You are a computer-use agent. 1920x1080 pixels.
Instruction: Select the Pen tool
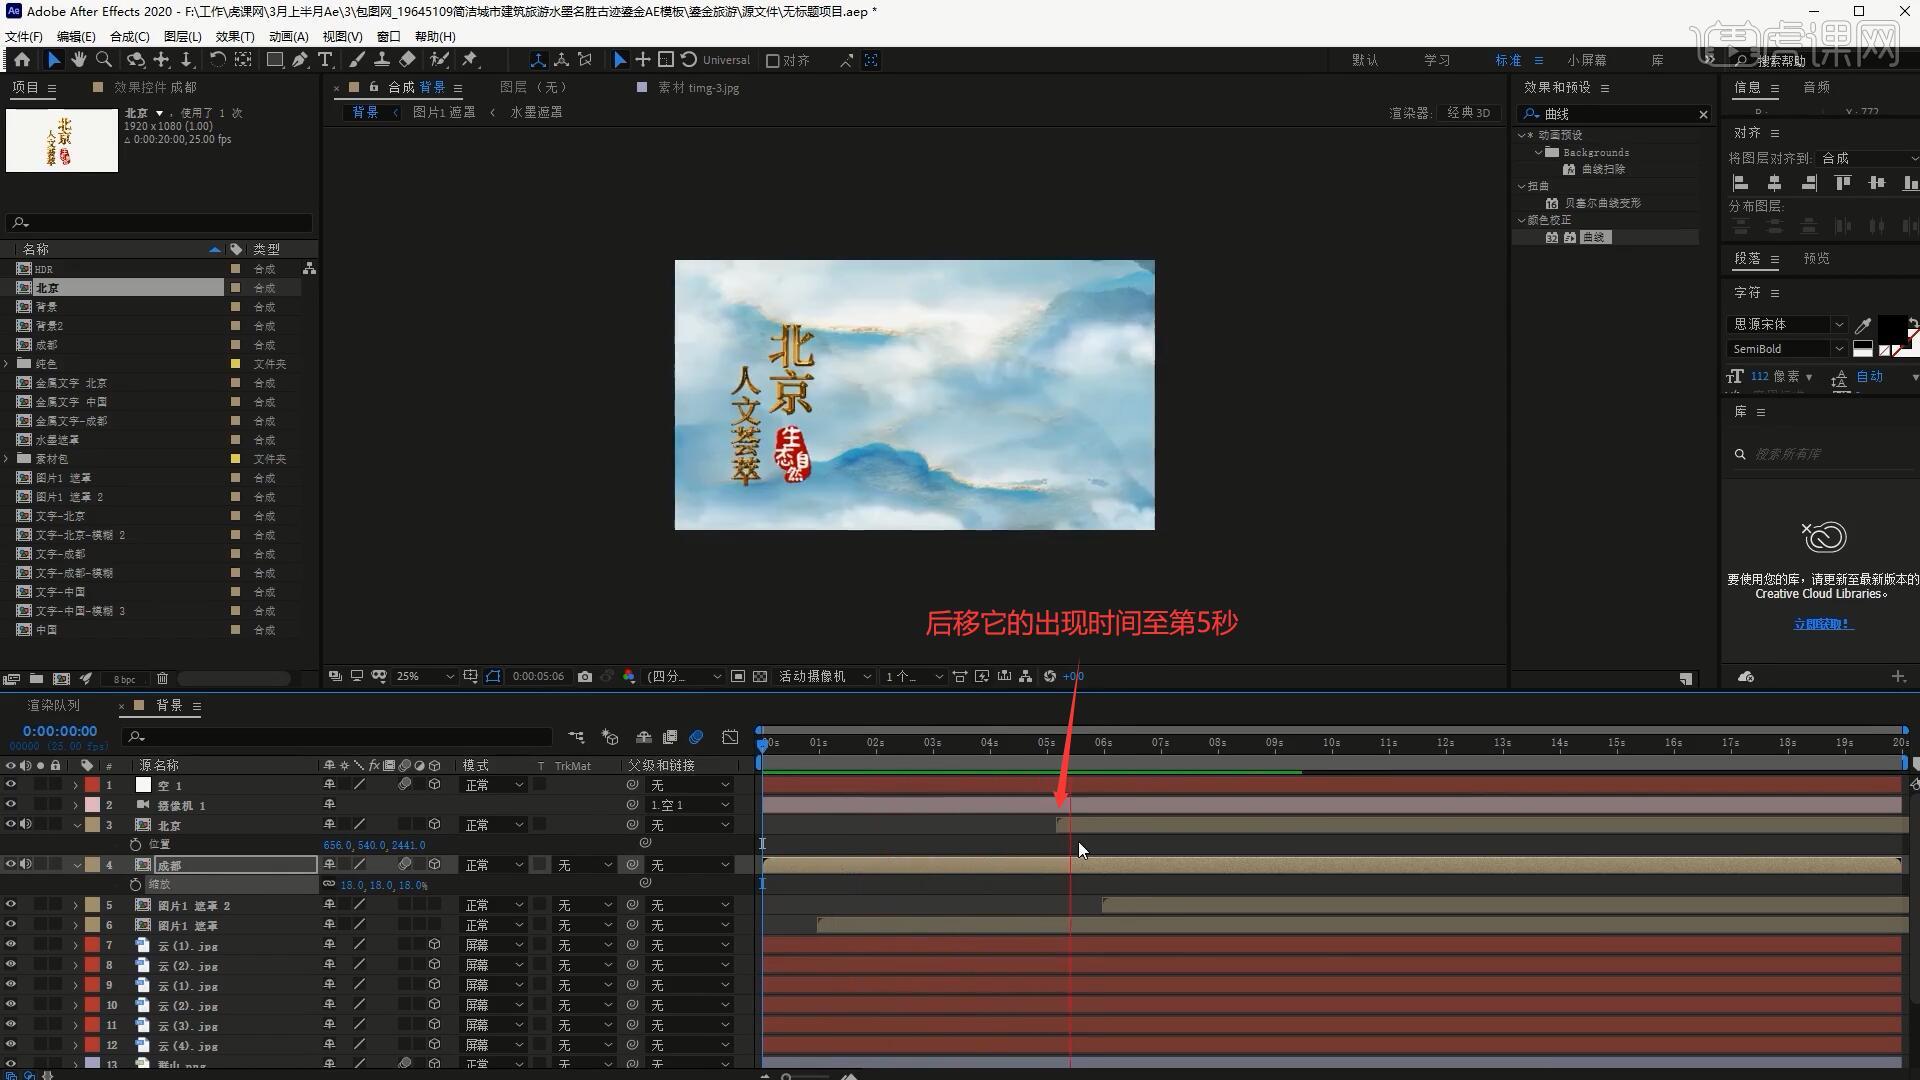[300, 60]
